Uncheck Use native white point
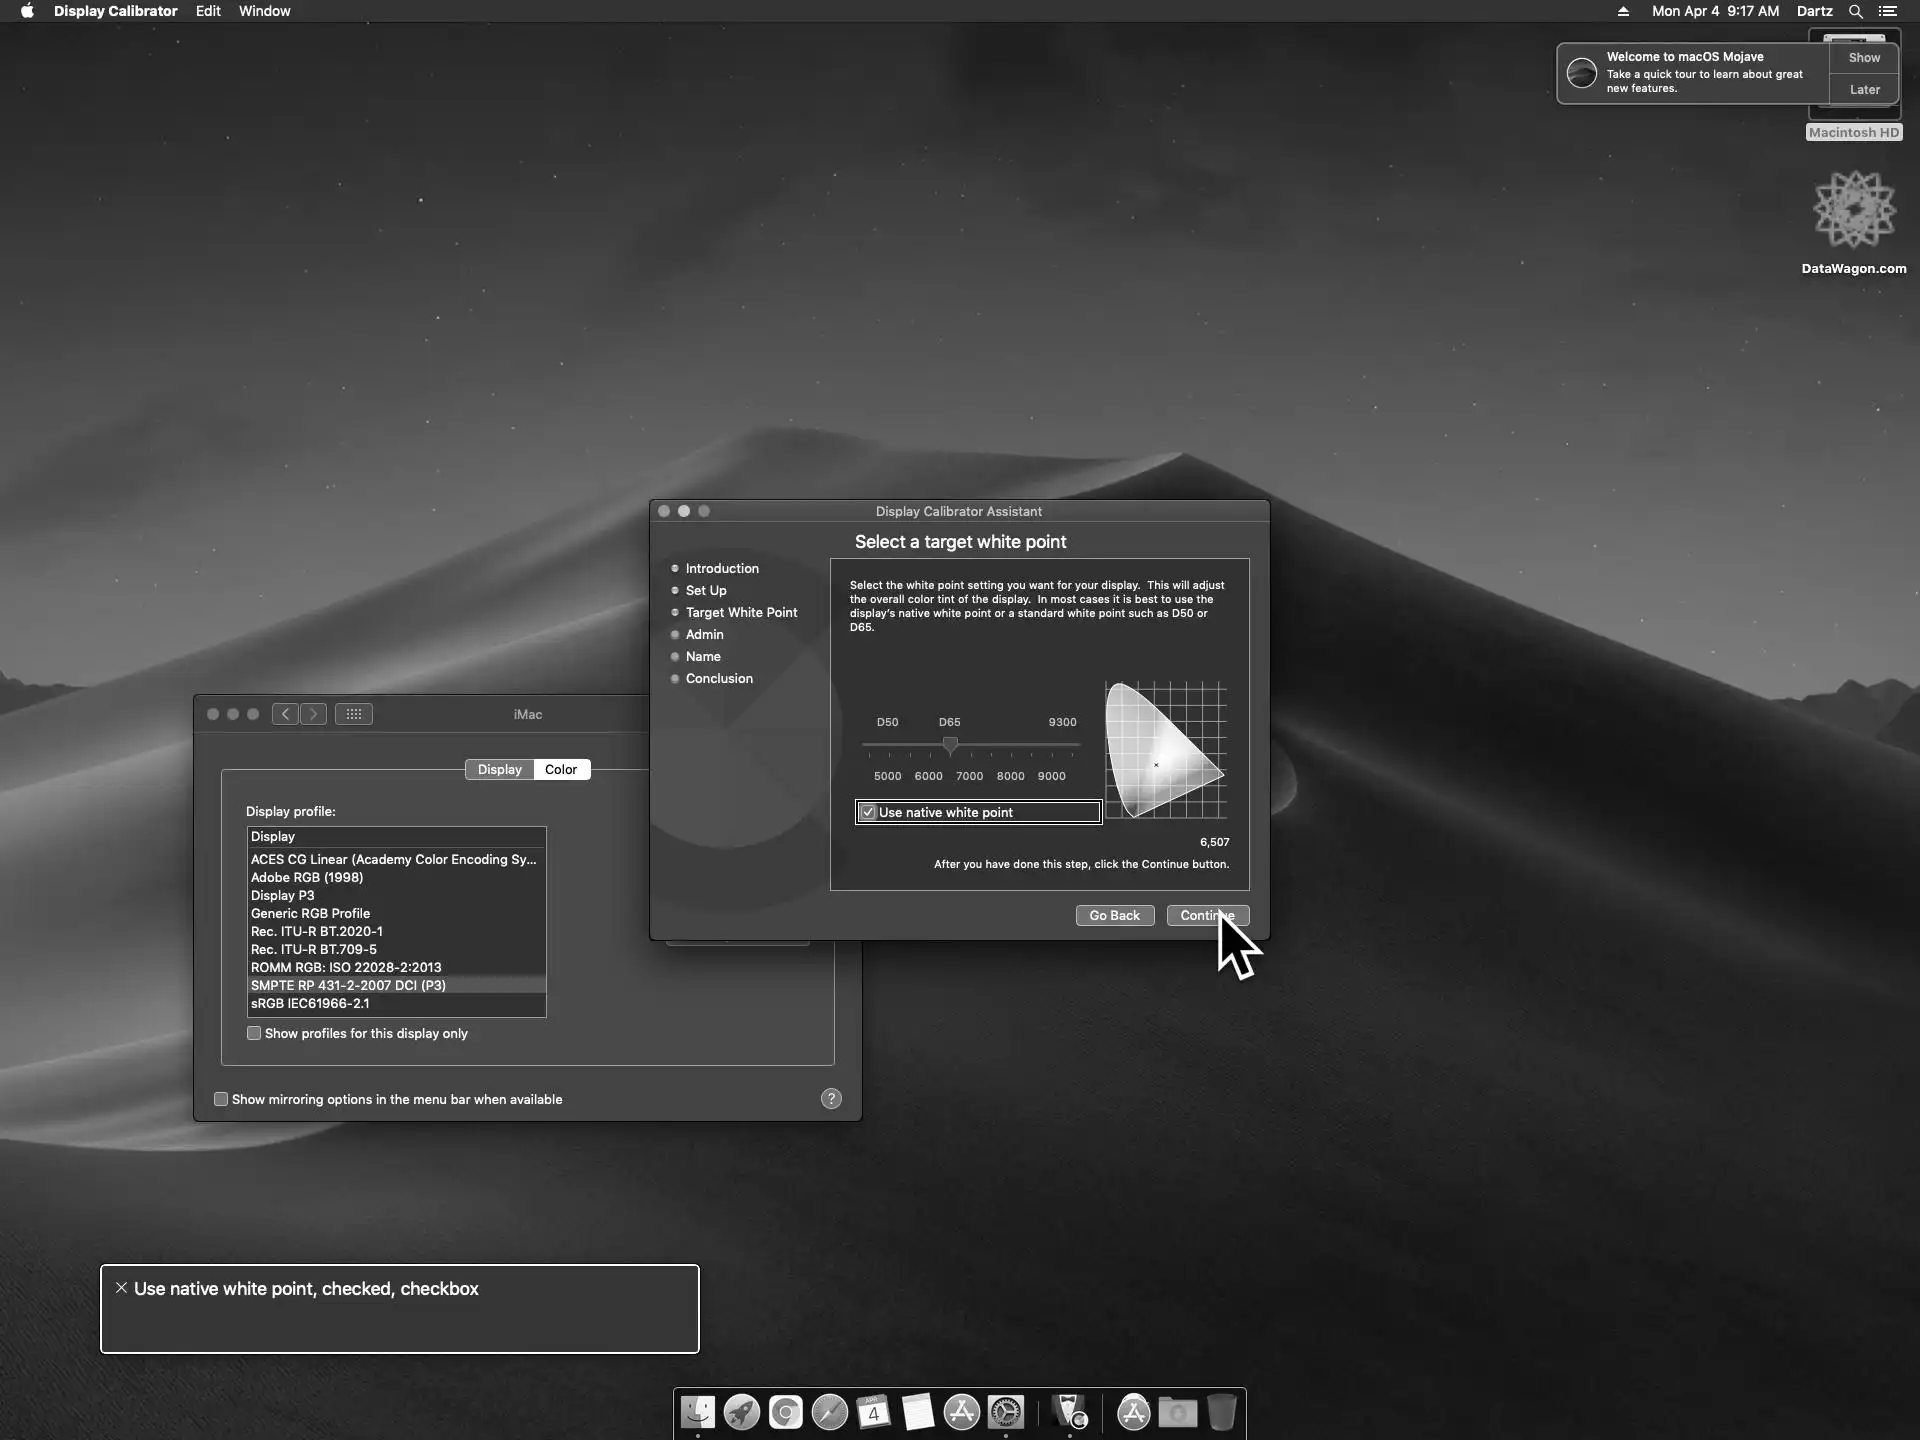1920x1440 pixels. [x=868, y=812]
